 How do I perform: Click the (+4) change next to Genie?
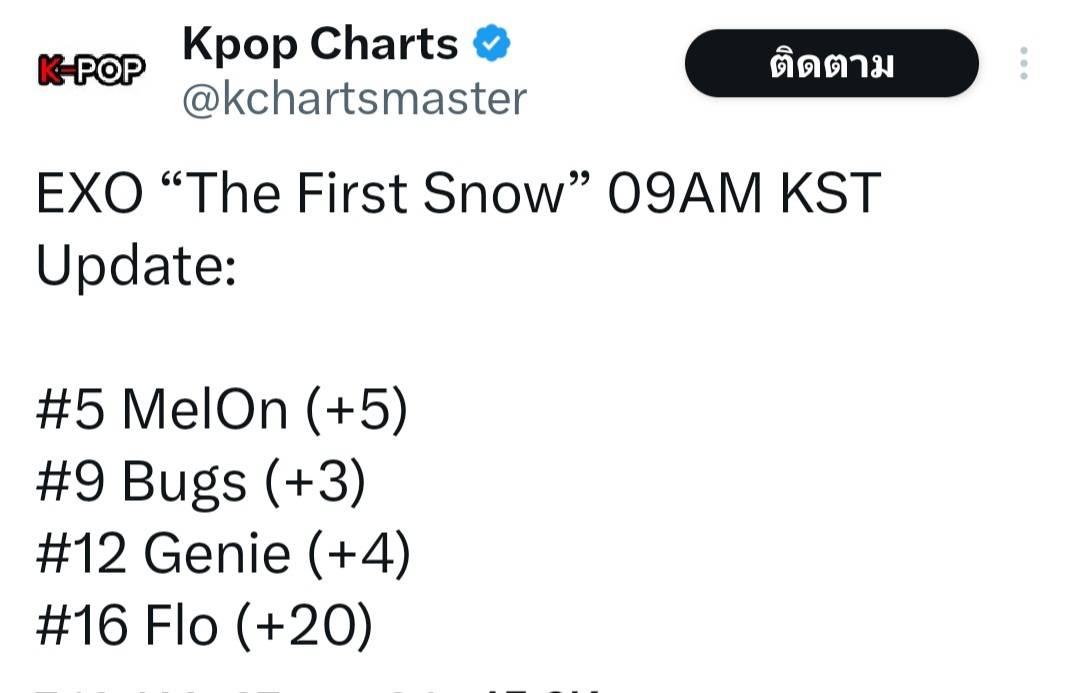coord(359,553)
